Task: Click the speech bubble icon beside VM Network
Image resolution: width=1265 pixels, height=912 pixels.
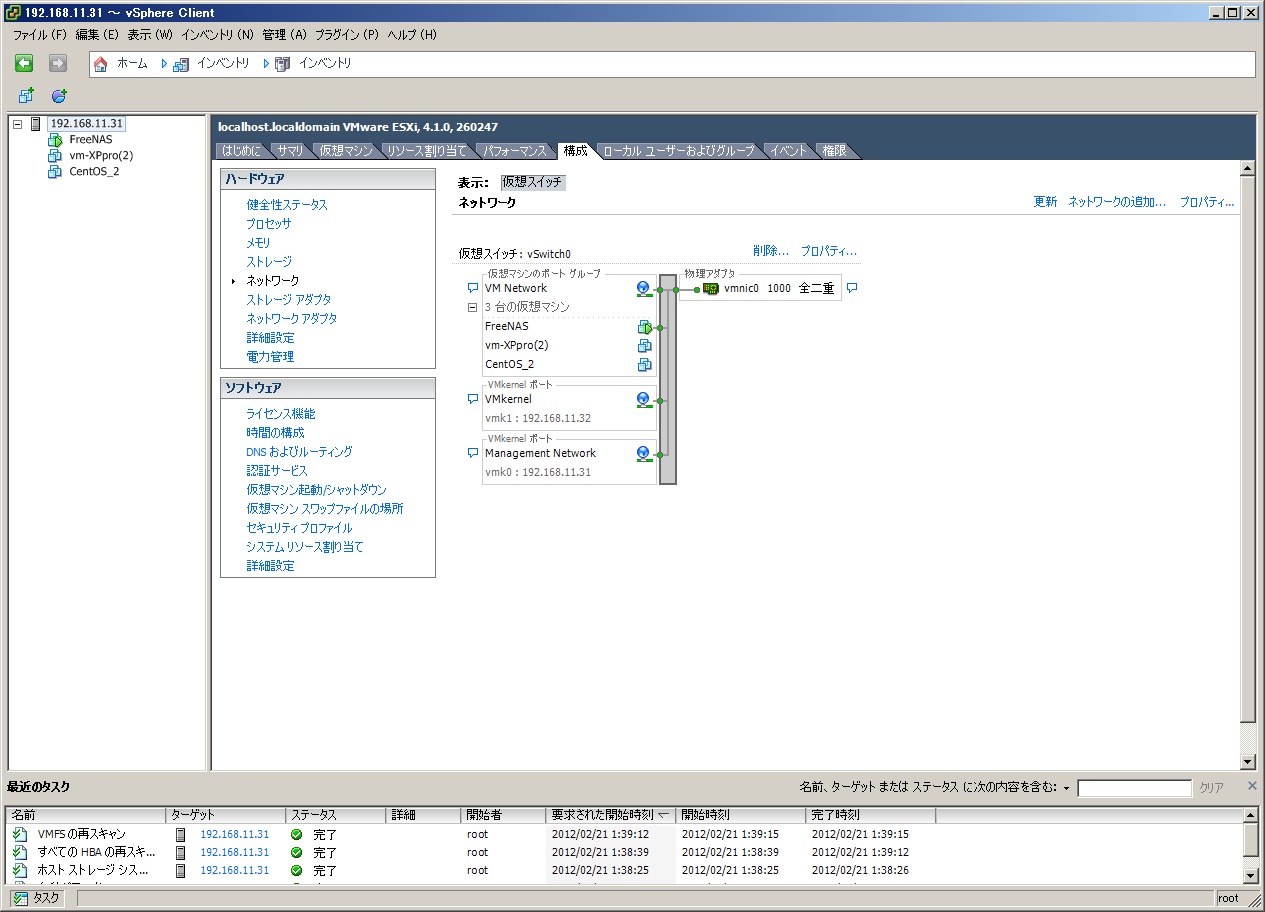Action: pyautogui.click(x=473, y=288)
